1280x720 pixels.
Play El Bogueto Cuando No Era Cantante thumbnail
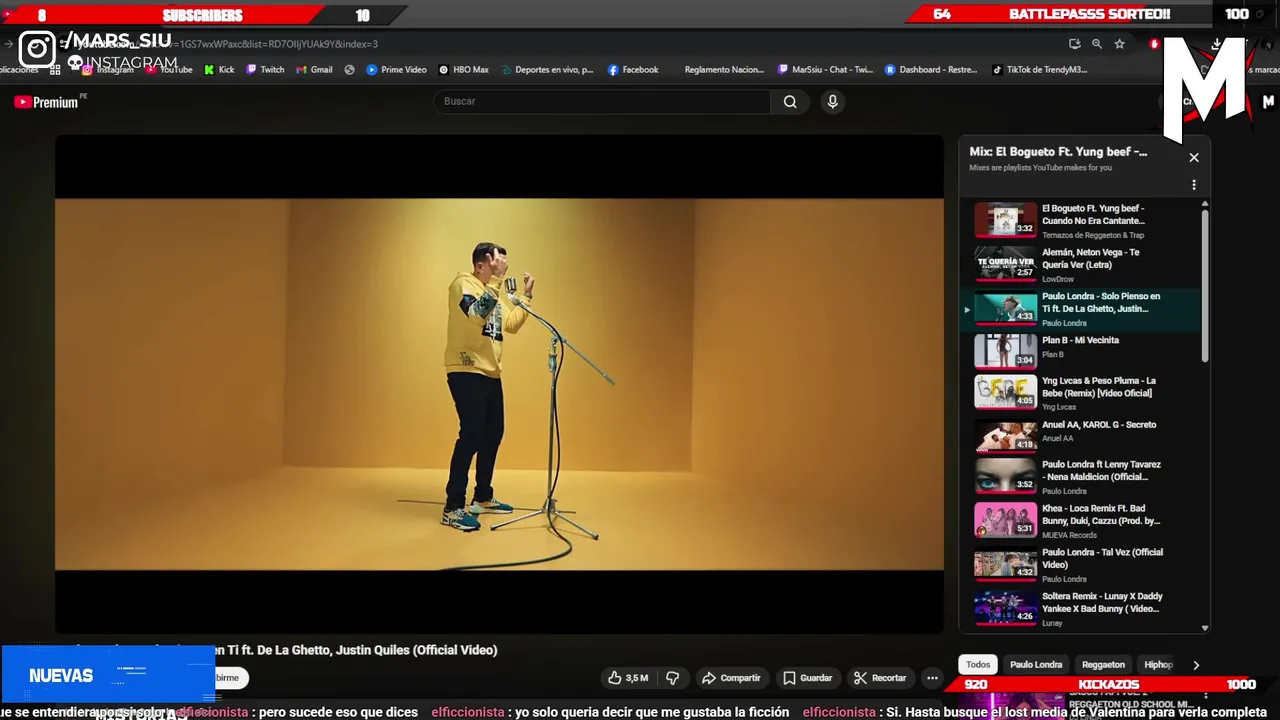point(1005,220)
